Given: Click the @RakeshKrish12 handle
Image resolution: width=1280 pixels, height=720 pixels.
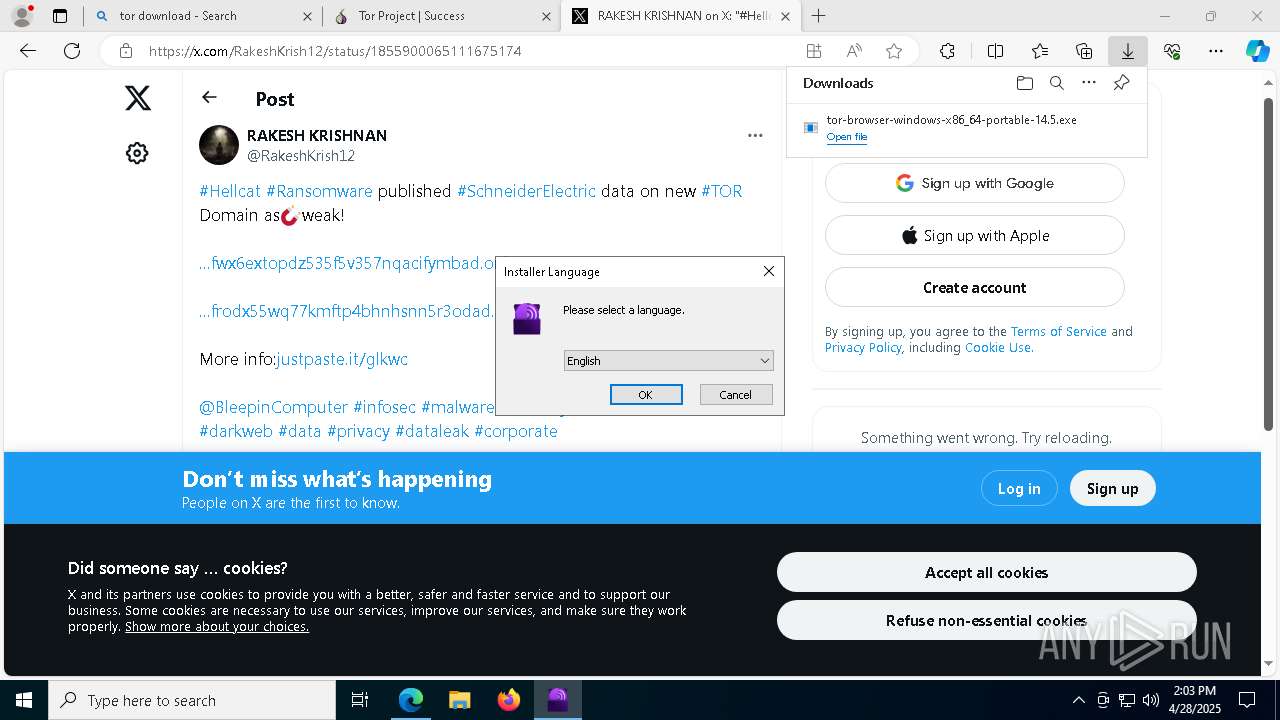Looking at the screenshot, I should pyautogui.click(x=301, y=156).
